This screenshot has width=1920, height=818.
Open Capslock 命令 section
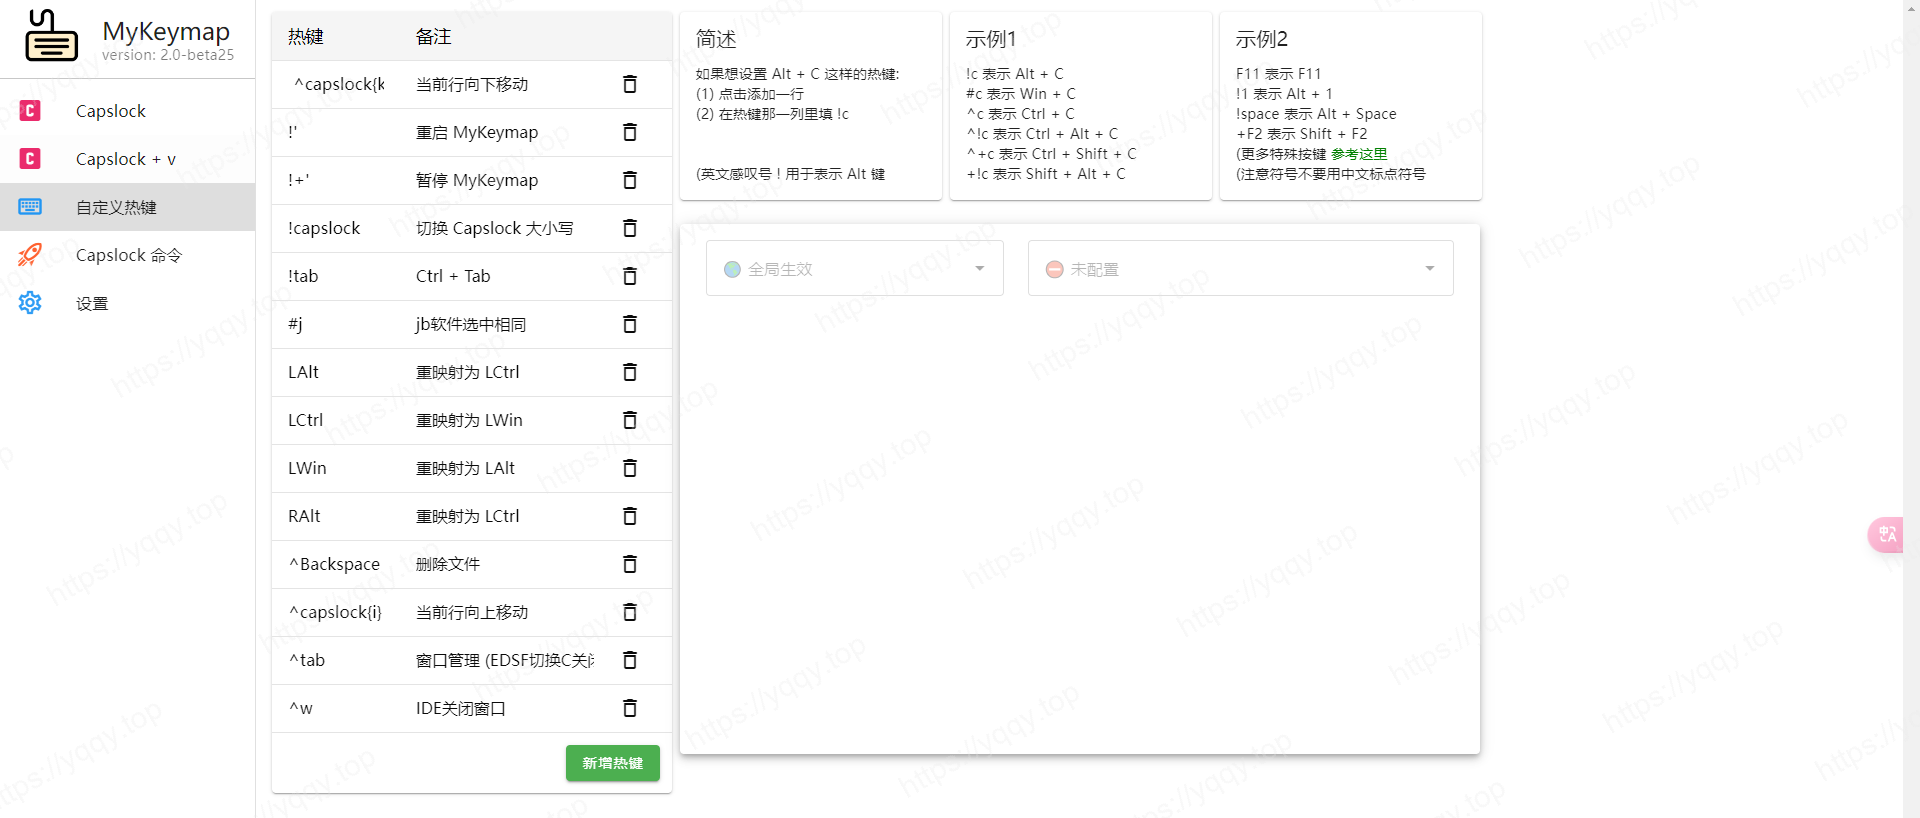point(128,255)
